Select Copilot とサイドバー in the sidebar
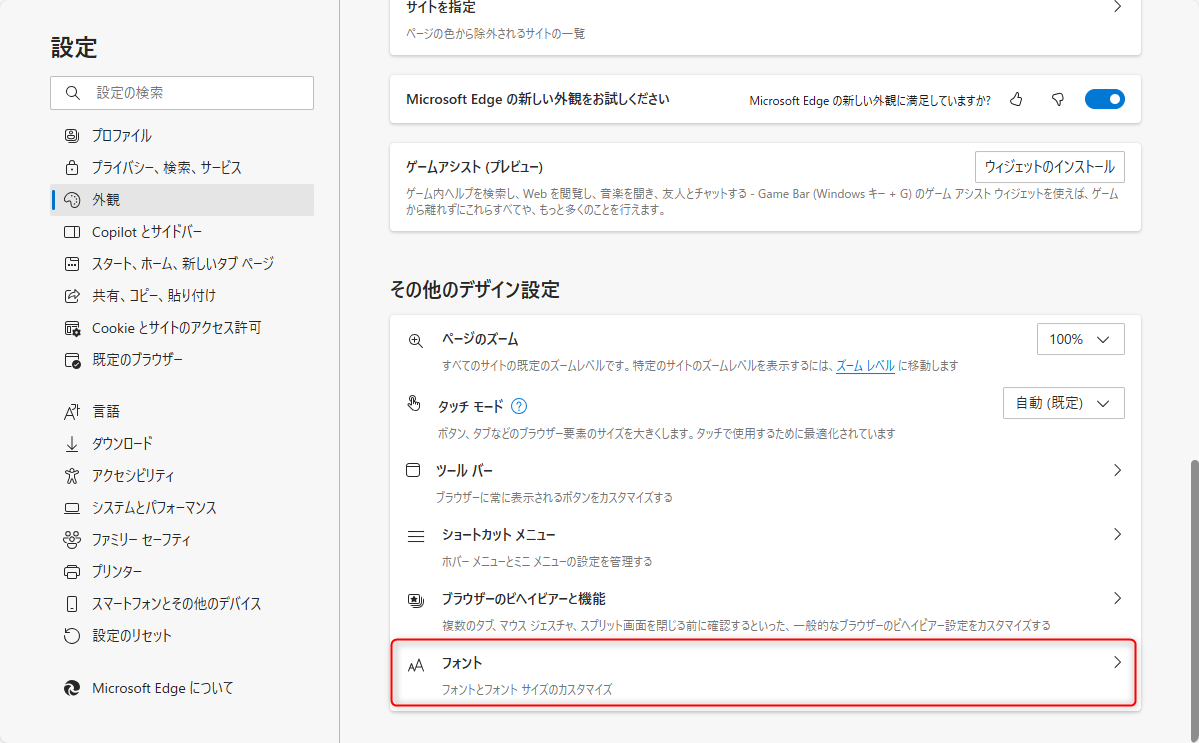The width and height of the screenshot is (1199, 743). (182, 232)
